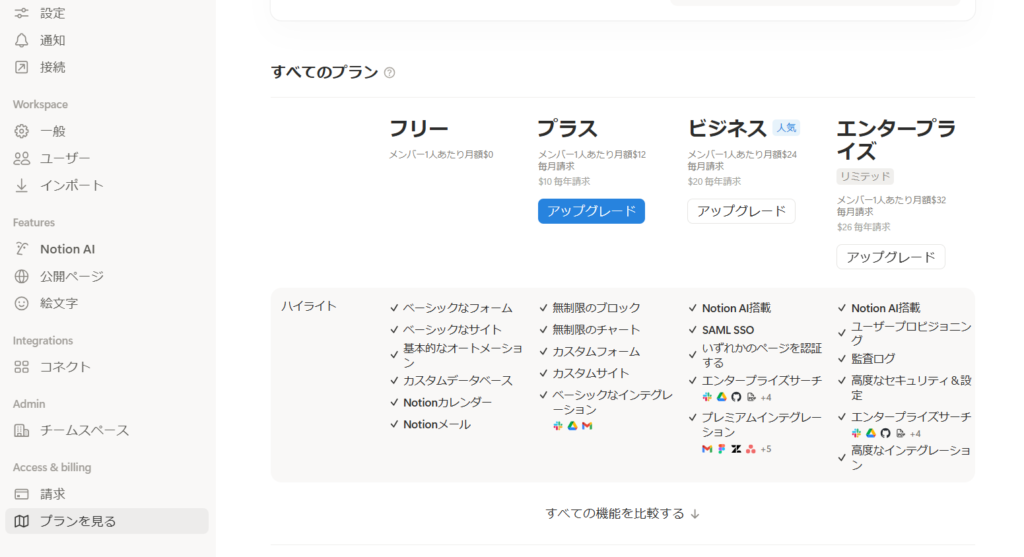Click the 通知 bell icon
Viewport: 1024px width, 557px height.
click(22, 40)
